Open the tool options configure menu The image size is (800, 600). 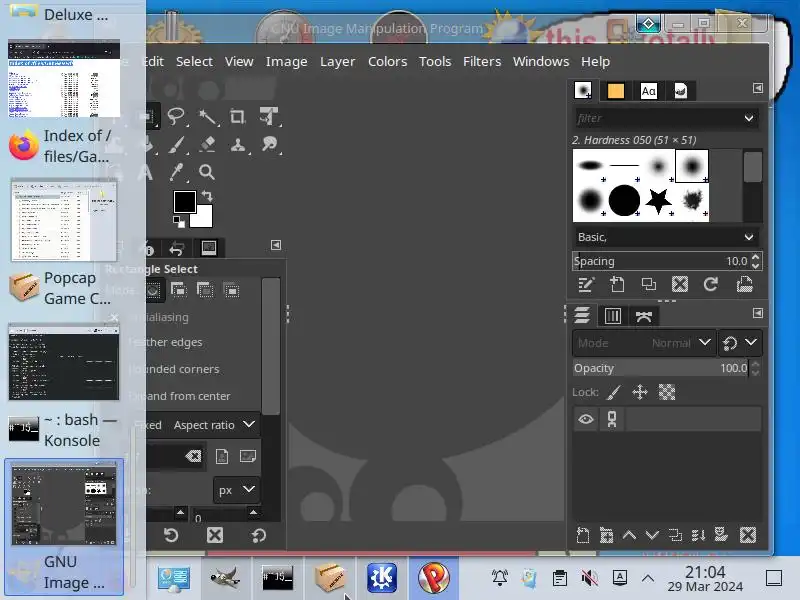[276, 245]
